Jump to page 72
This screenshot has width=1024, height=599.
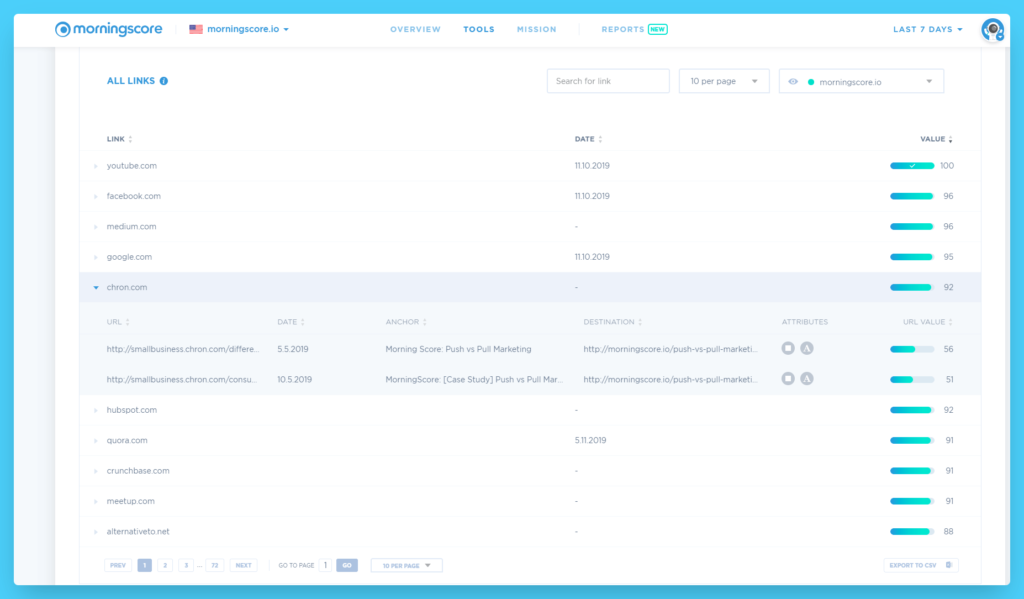coord(215,565)
